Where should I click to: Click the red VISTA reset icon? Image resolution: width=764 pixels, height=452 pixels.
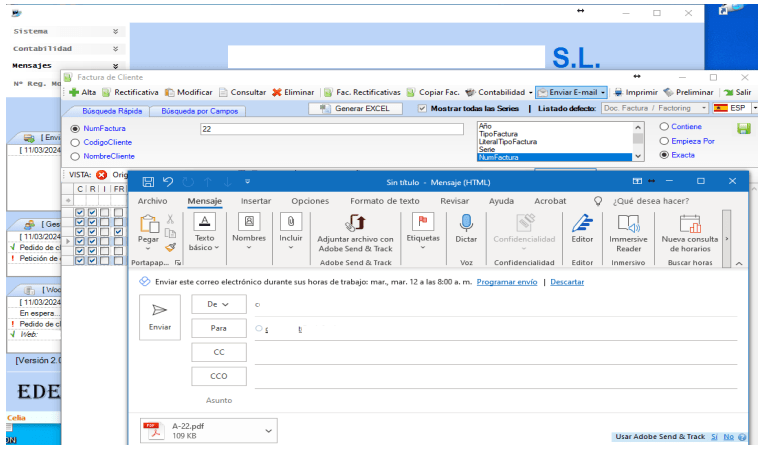coord(101,175)
